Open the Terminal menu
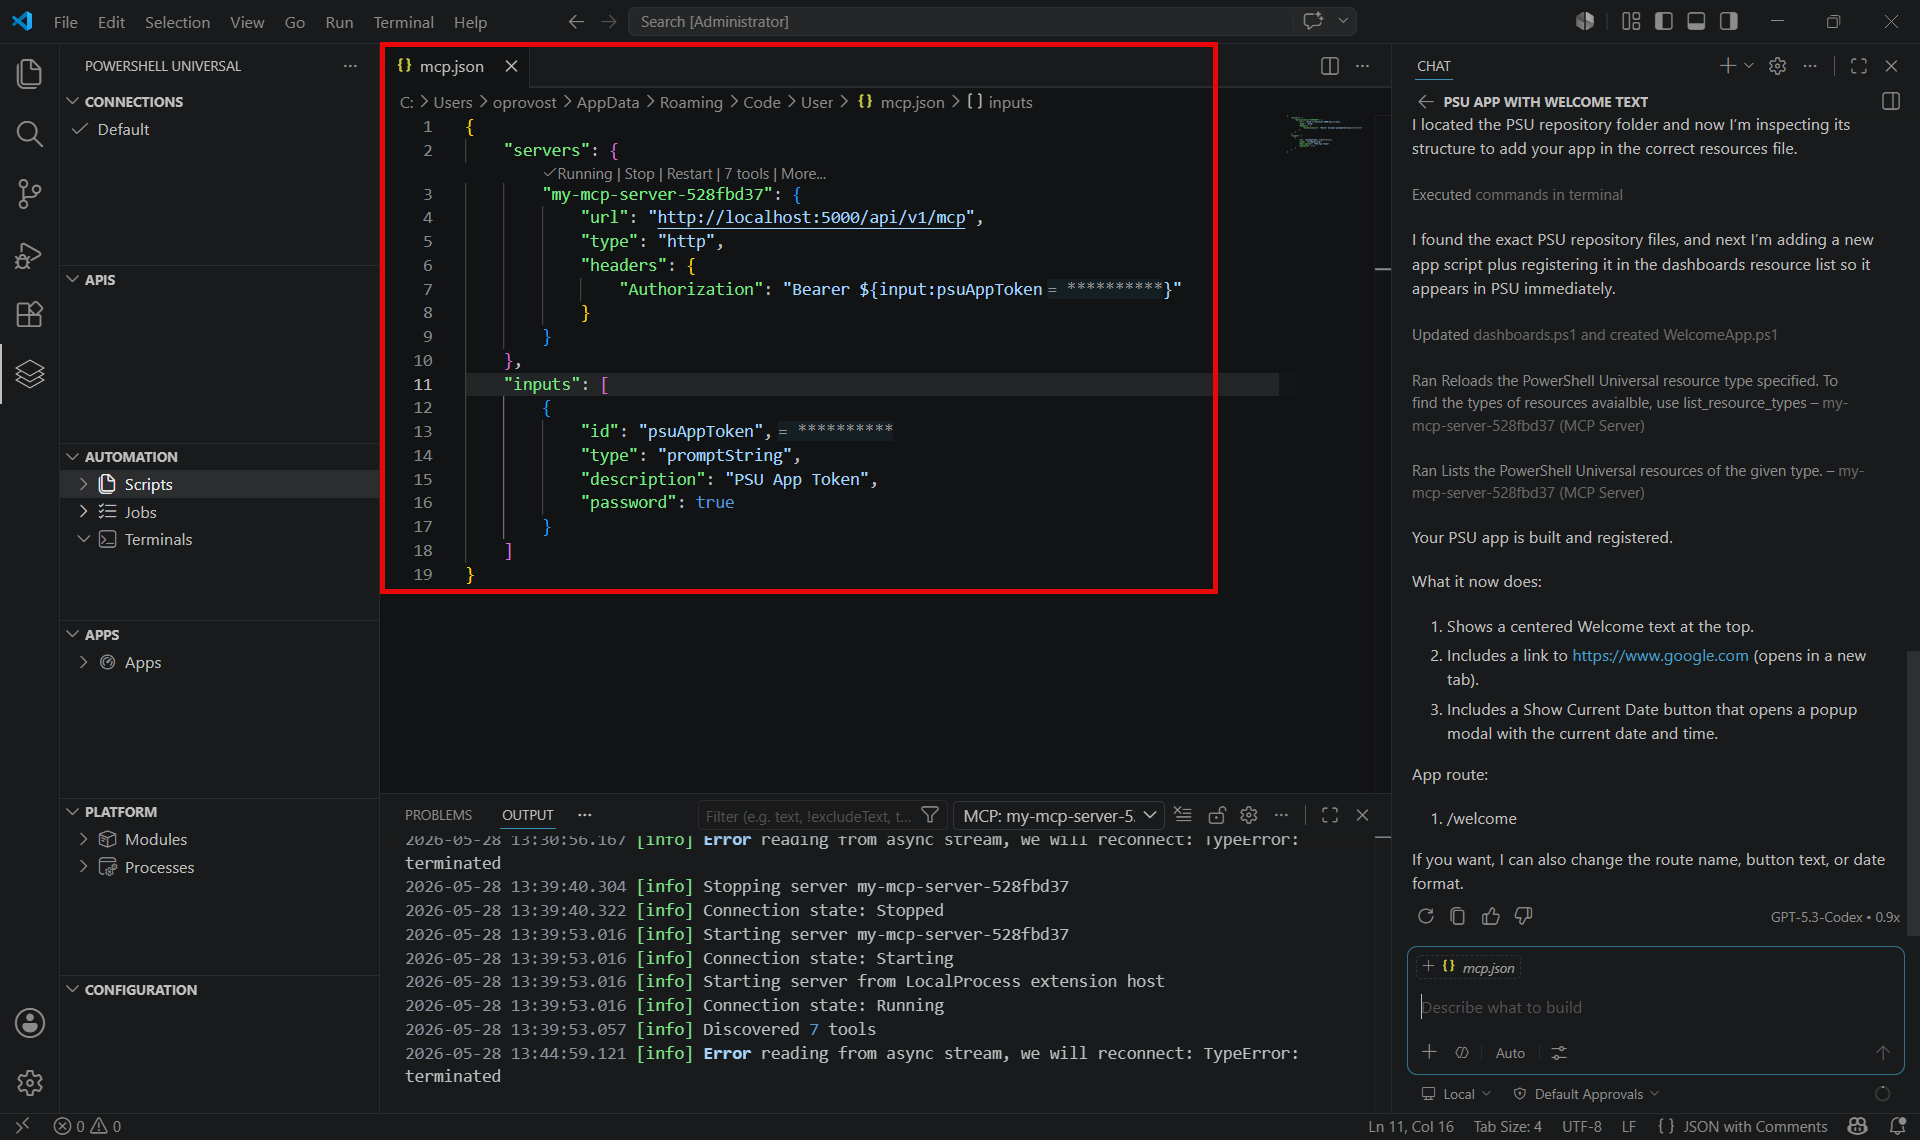1920x1140 pixels. coord(403,21)
